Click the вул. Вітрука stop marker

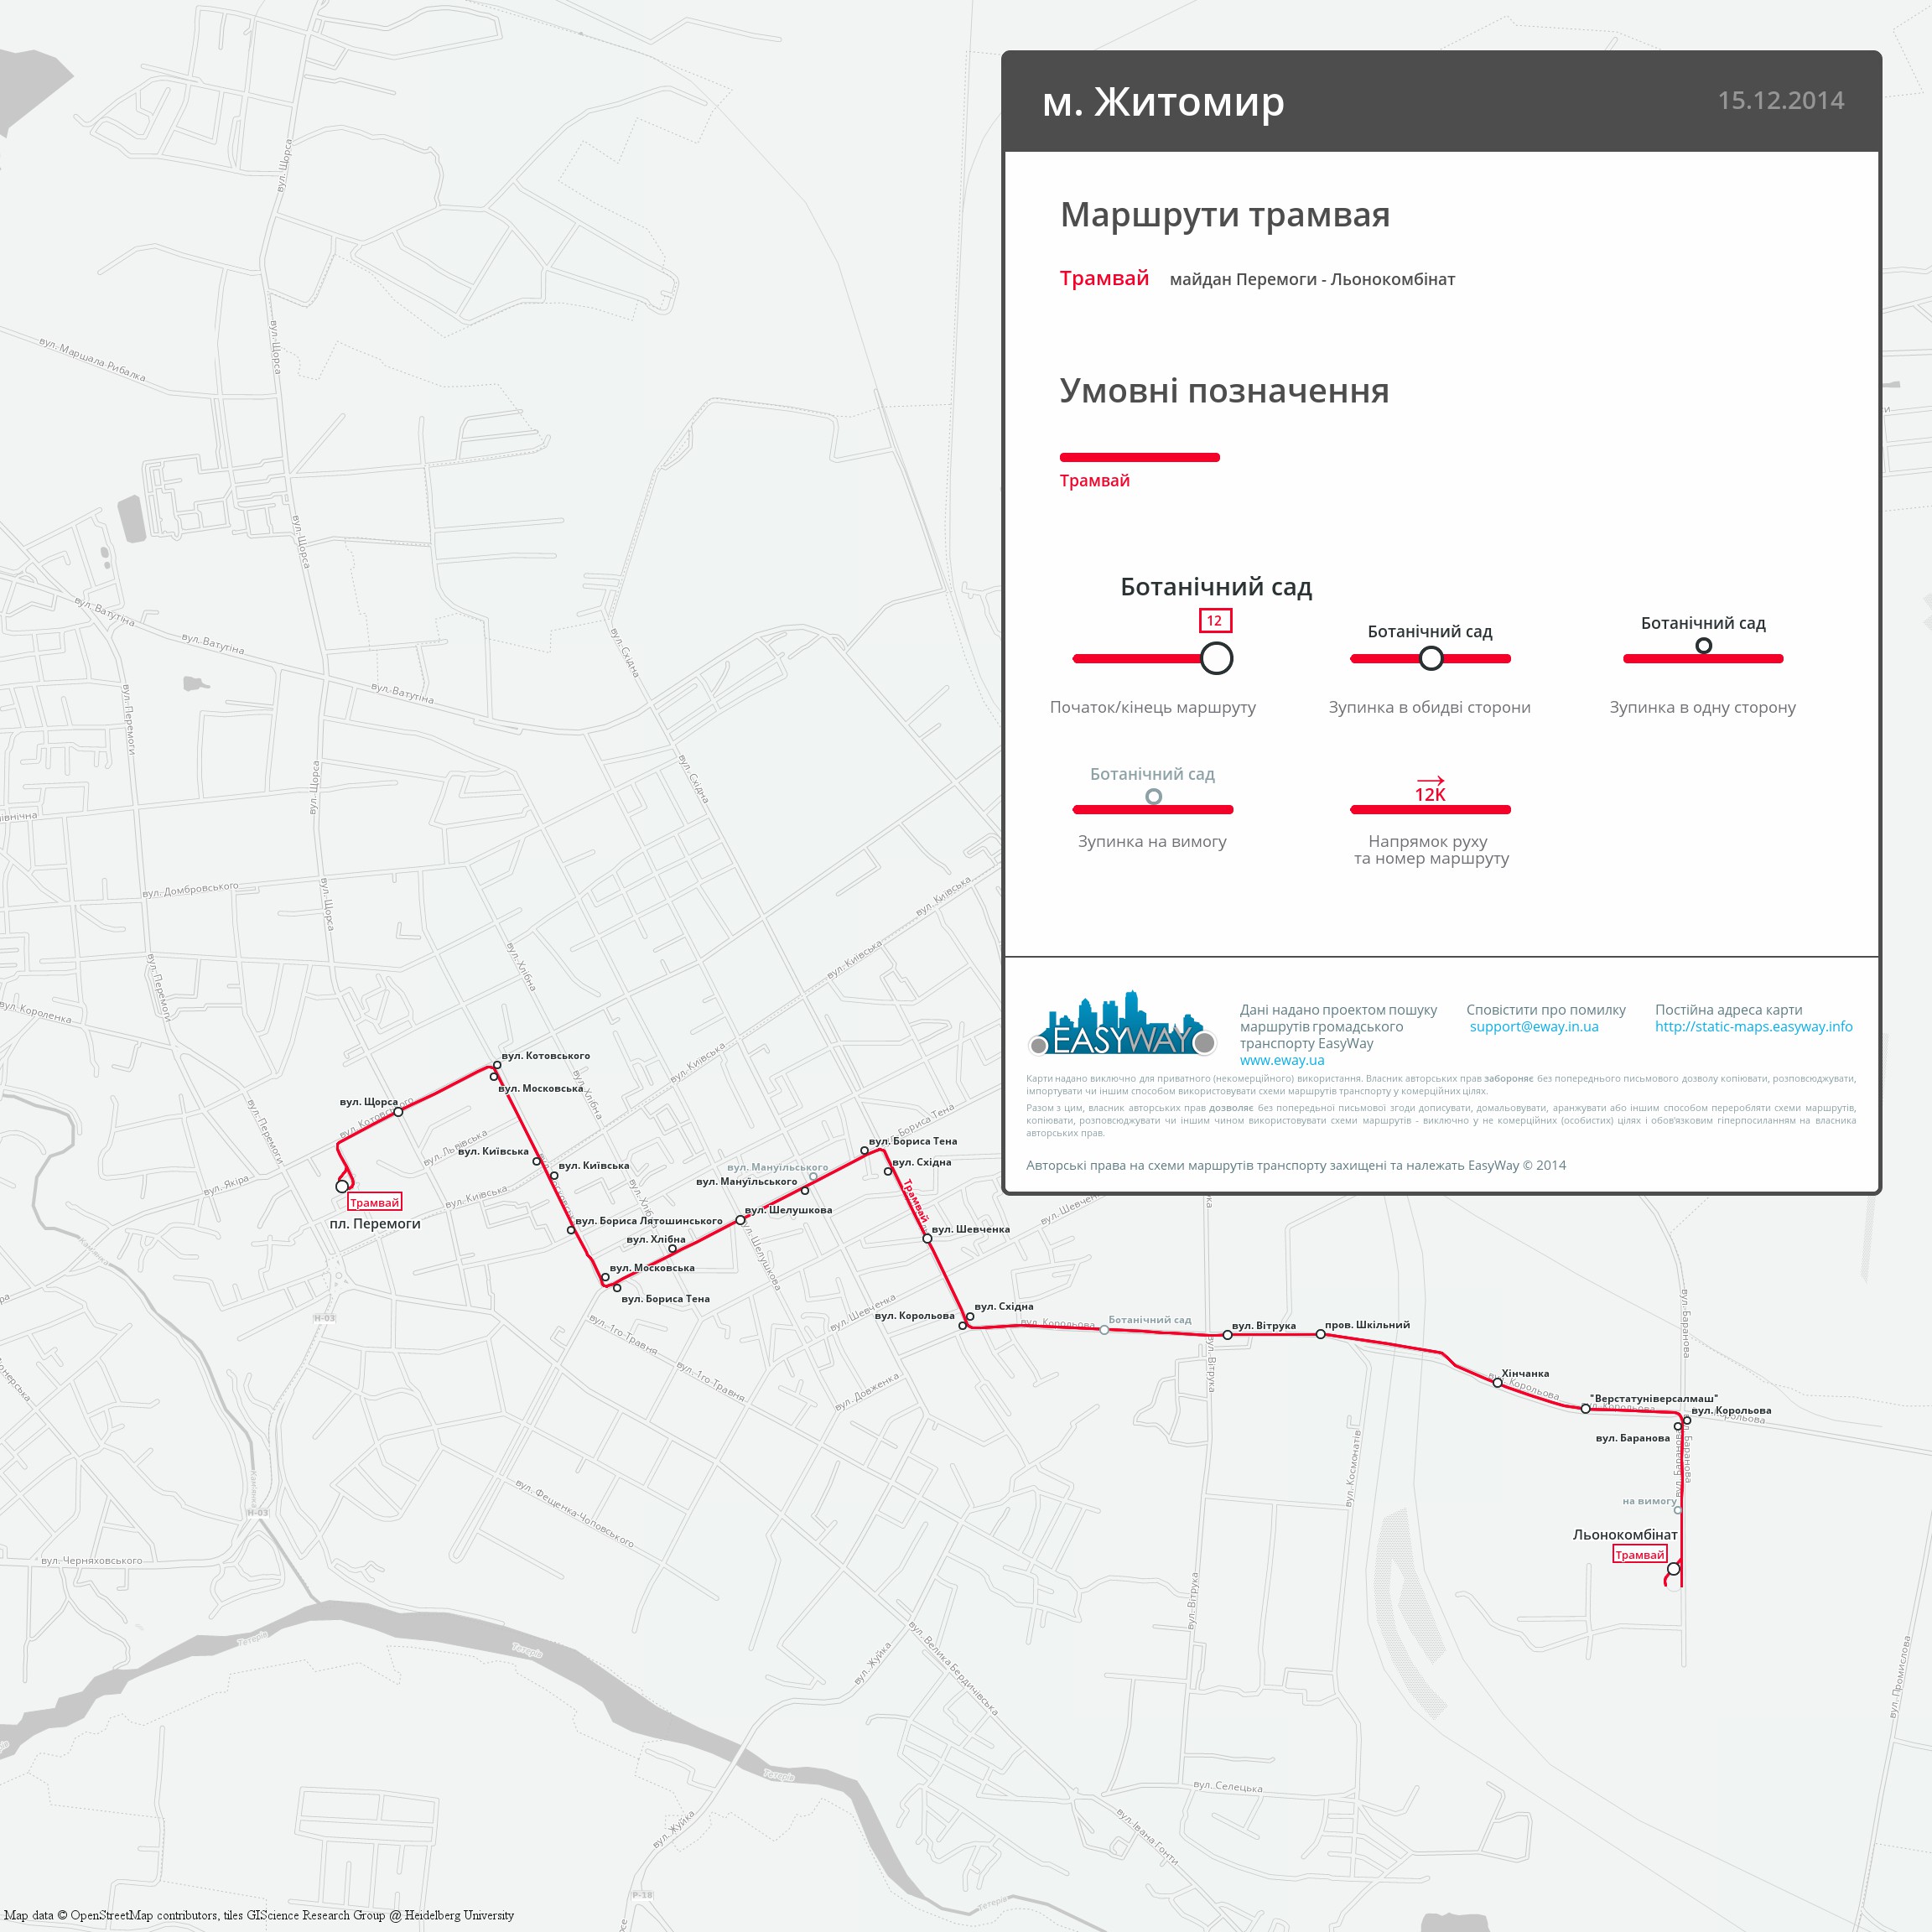pyautogui.click(x=1227, y=1335)
